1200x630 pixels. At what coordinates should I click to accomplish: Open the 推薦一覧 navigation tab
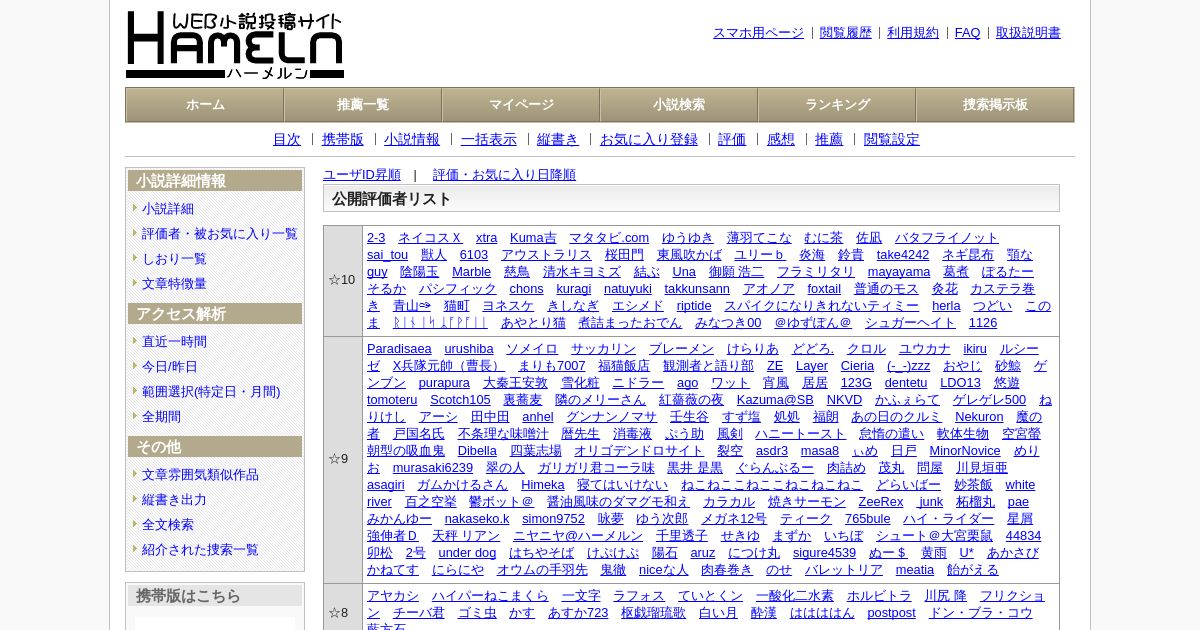pos(363,105)
